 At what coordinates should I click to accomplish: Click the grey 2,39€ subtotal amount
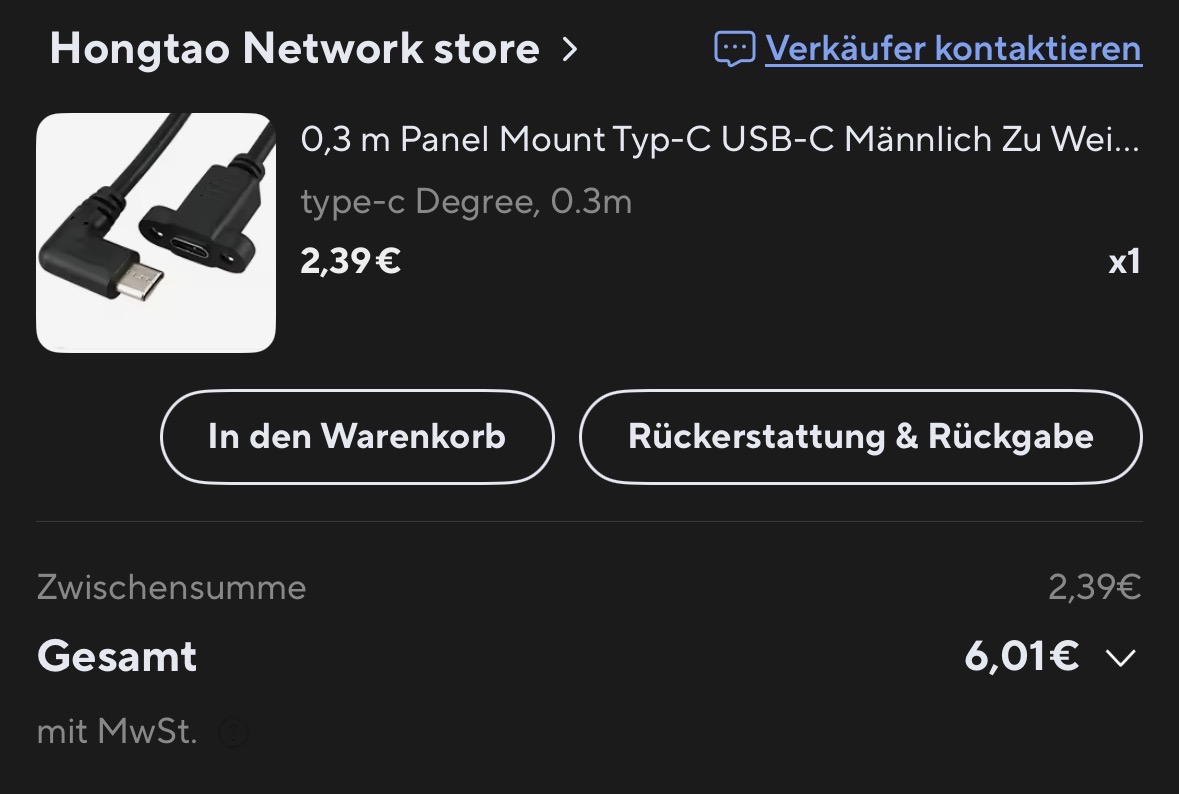click(x=1094, y=587)
